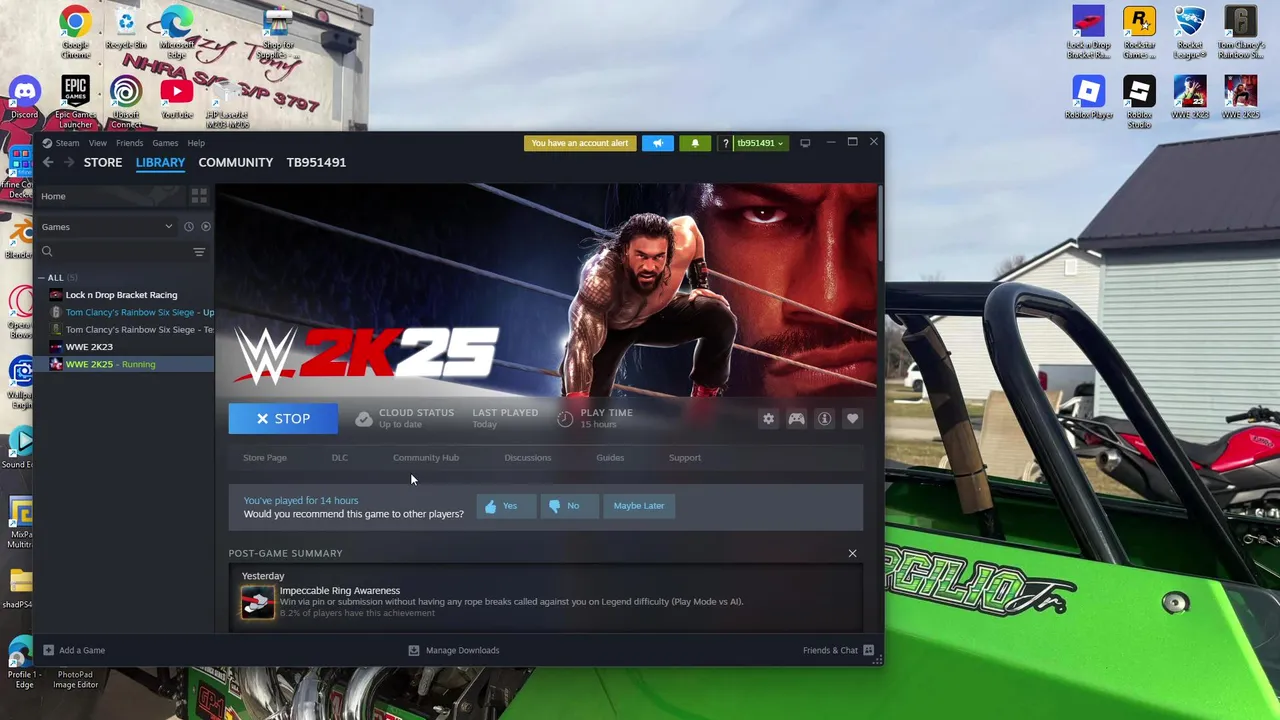Open Manage Downloads

click(454, 650)
